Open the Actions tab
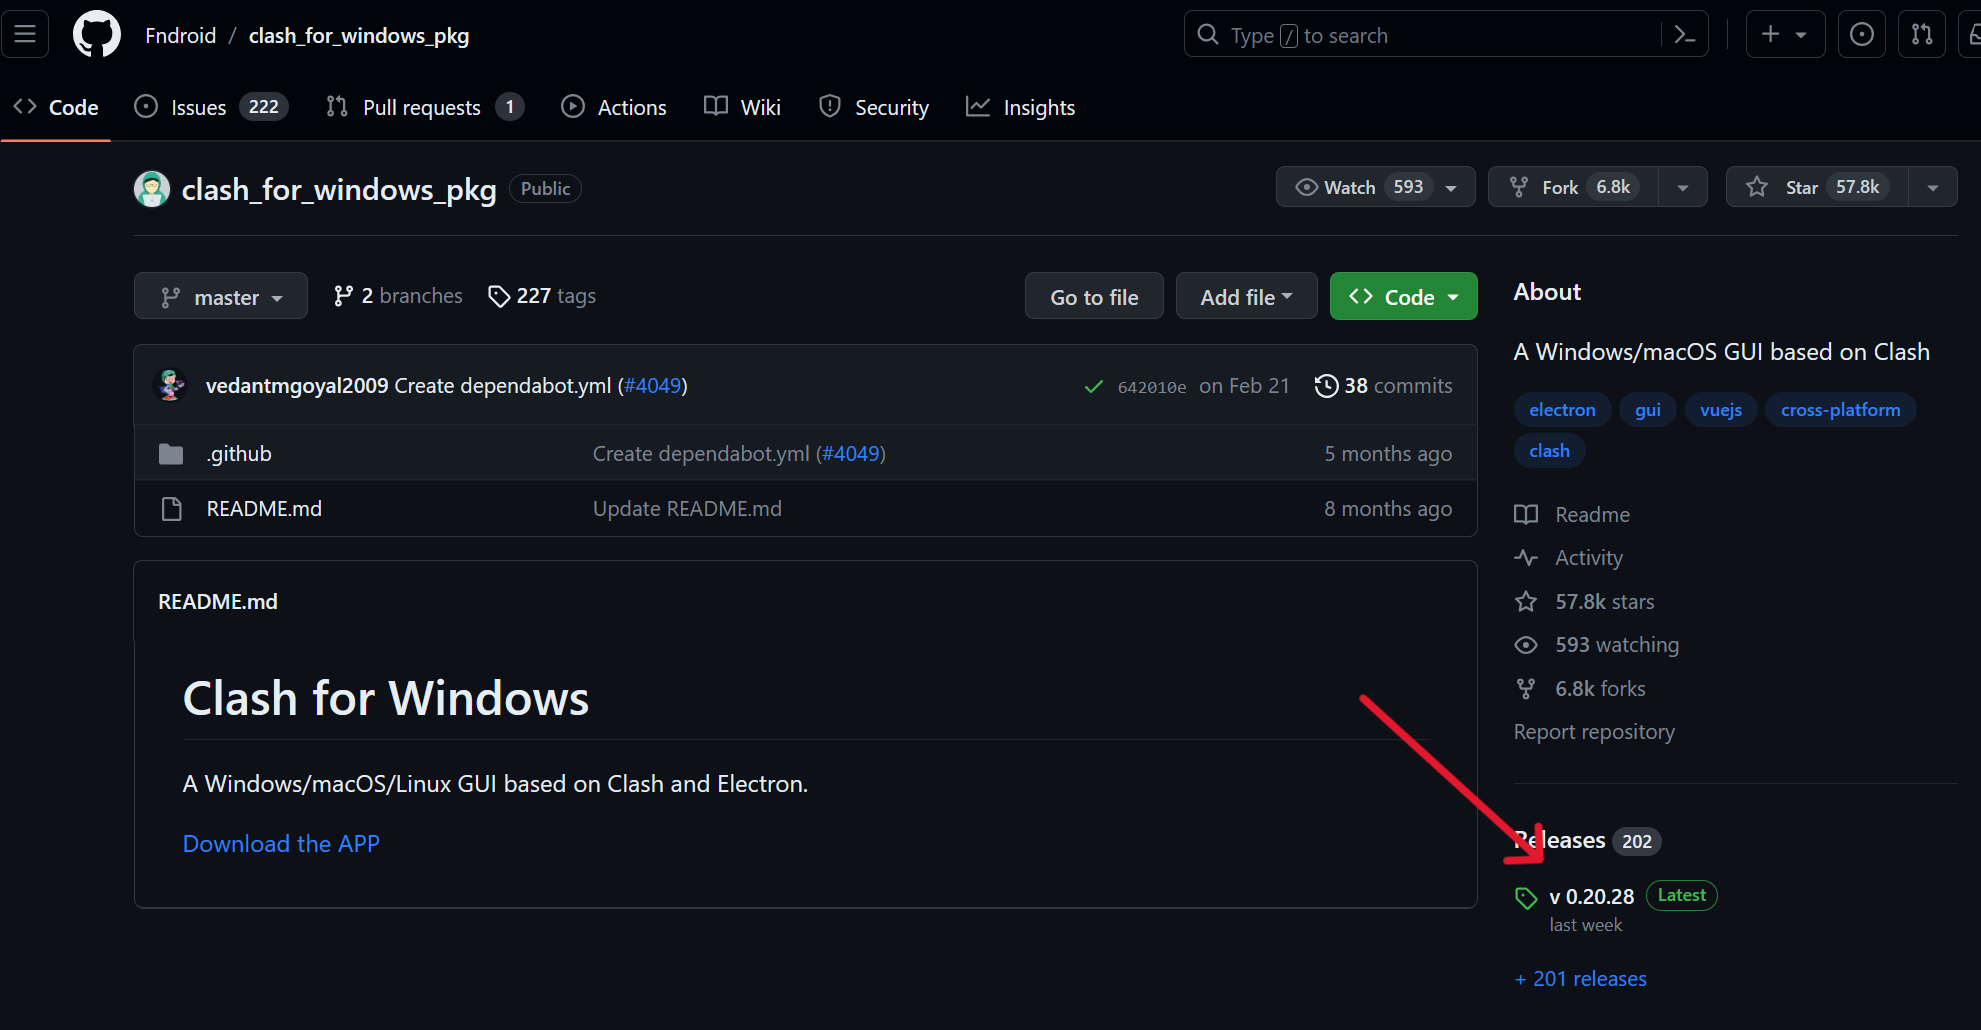The image size is (1981, 1030). click(x=614, y=107)
